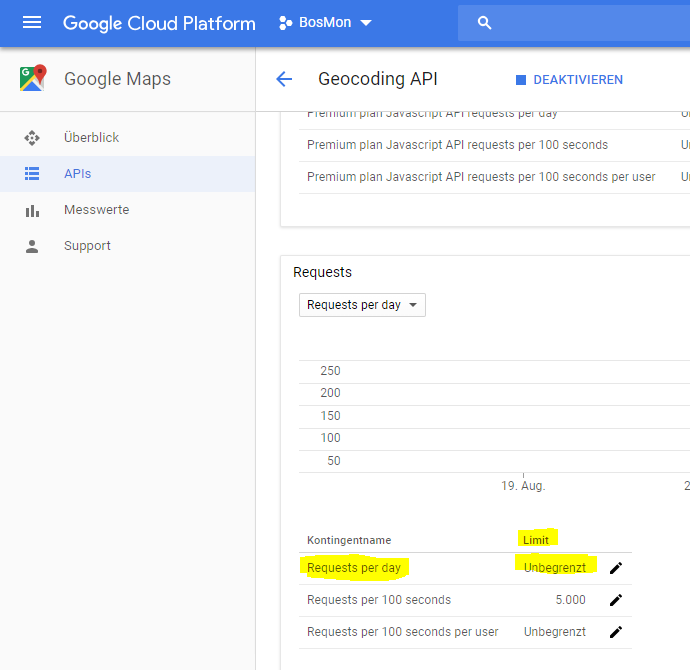The width and height of the screenshot is (690, 670).
Task: Open the hamburger navigation menu
Action: (x=32, y=22)
